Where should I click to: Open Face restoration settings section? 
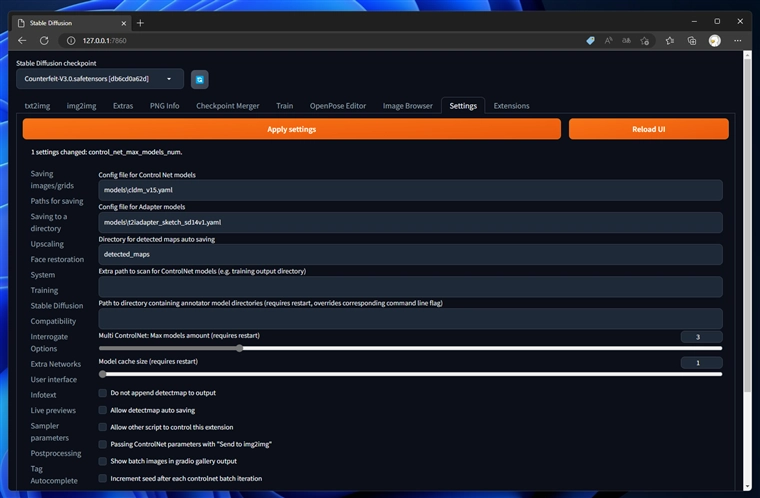pos(57,259)
